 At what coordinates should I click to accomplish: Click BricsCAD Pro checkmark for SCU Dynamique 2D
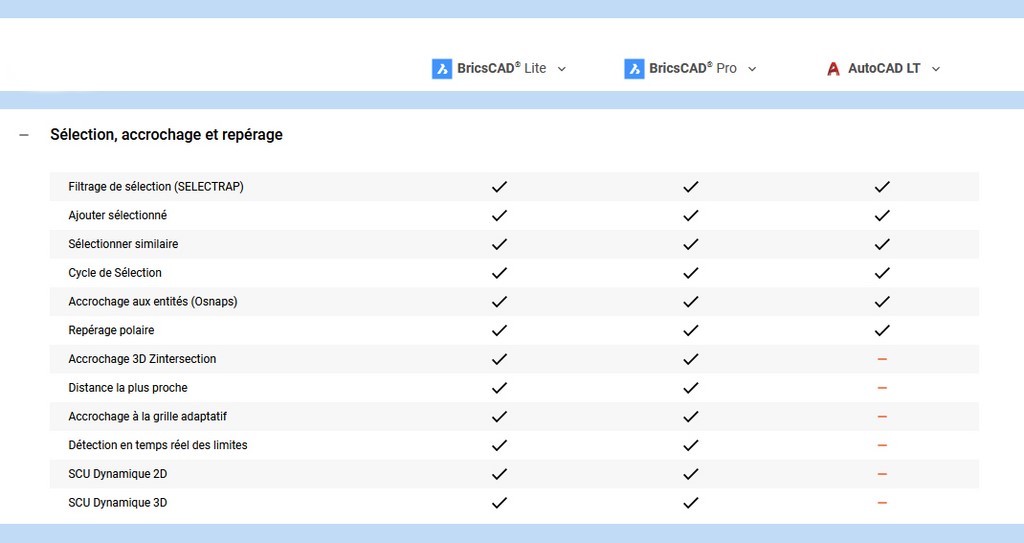690,474
